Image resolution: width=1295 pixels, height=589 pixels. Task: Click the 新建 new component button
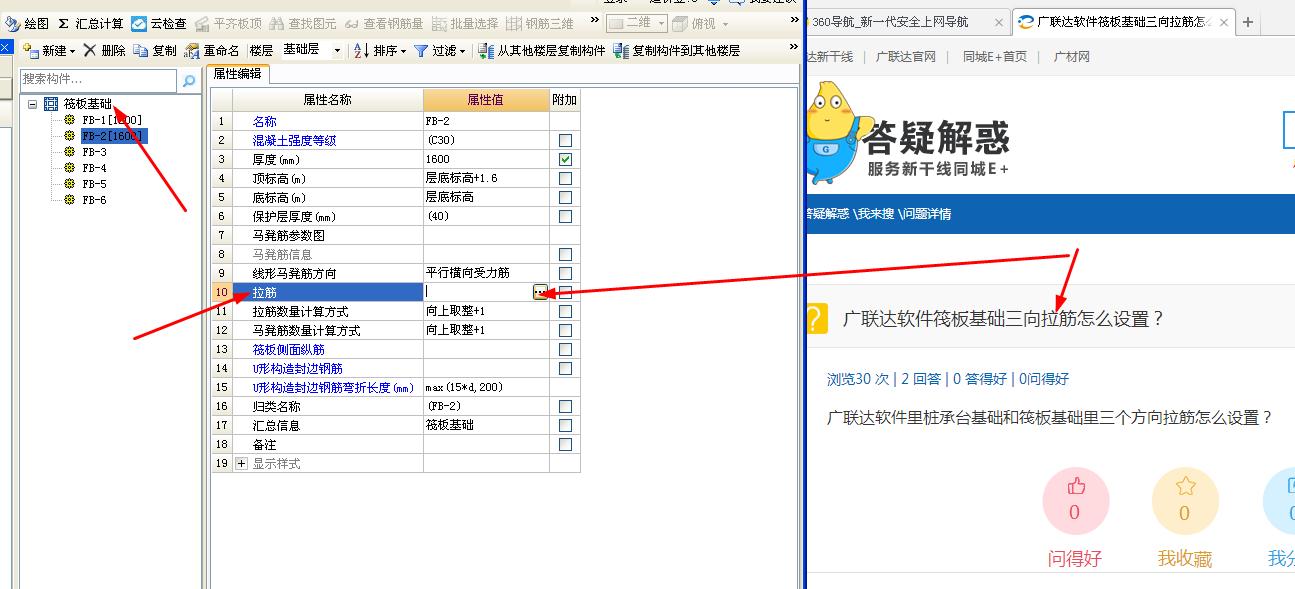pyautogui.click(x=46, y=50)
